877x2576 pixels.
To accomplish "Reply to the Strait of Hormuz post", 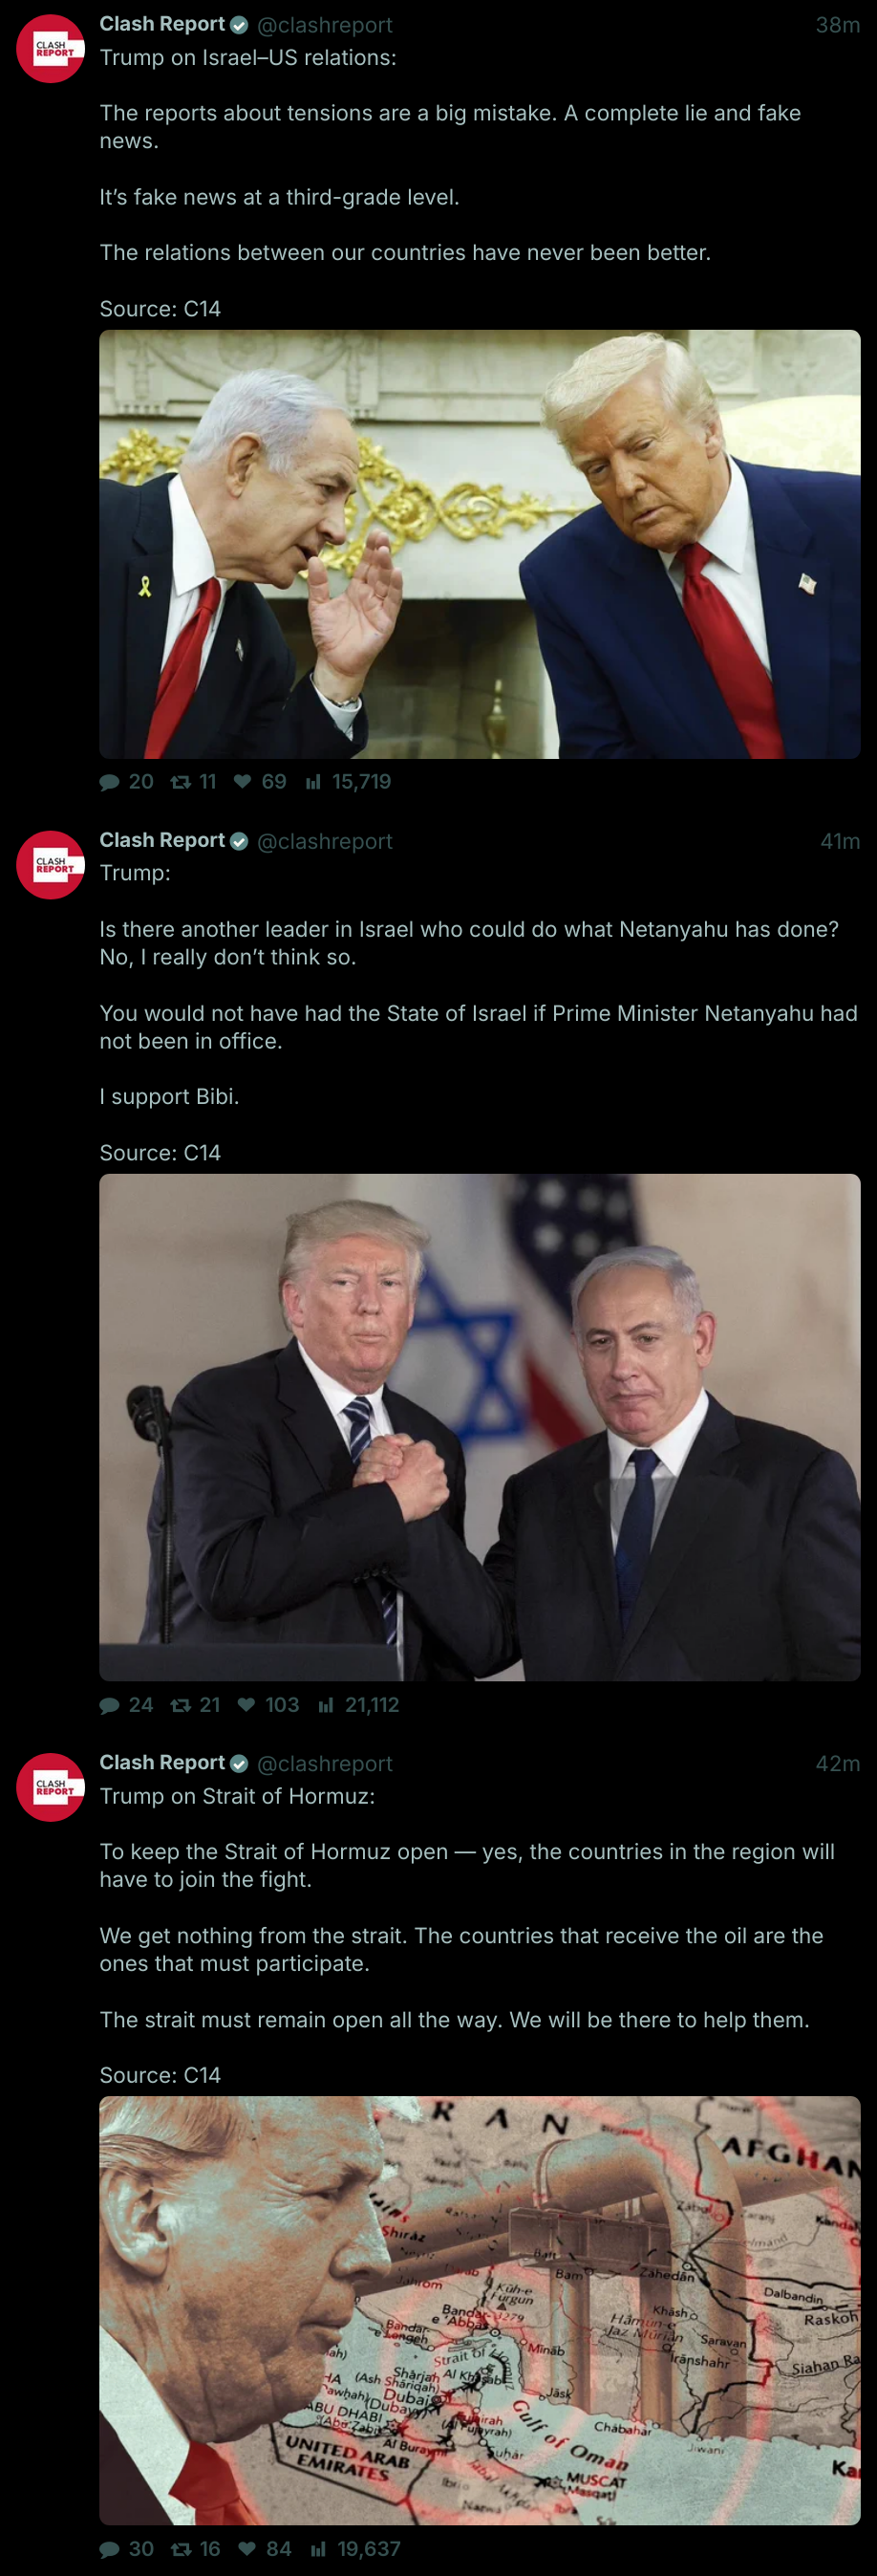I will click(x=109, y=2549).
